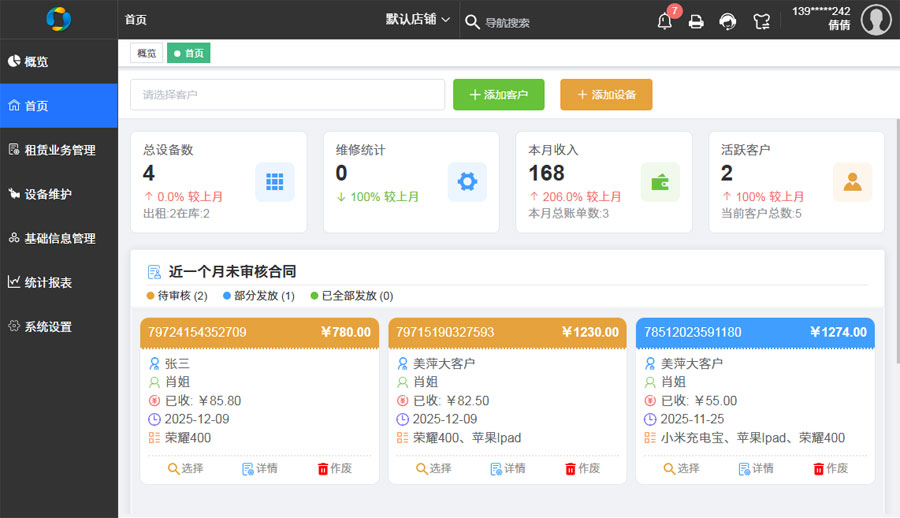This screenshot has height=518, width=900.
Task: Open 系统设置 sidebar menu
Action: (59, 327)
